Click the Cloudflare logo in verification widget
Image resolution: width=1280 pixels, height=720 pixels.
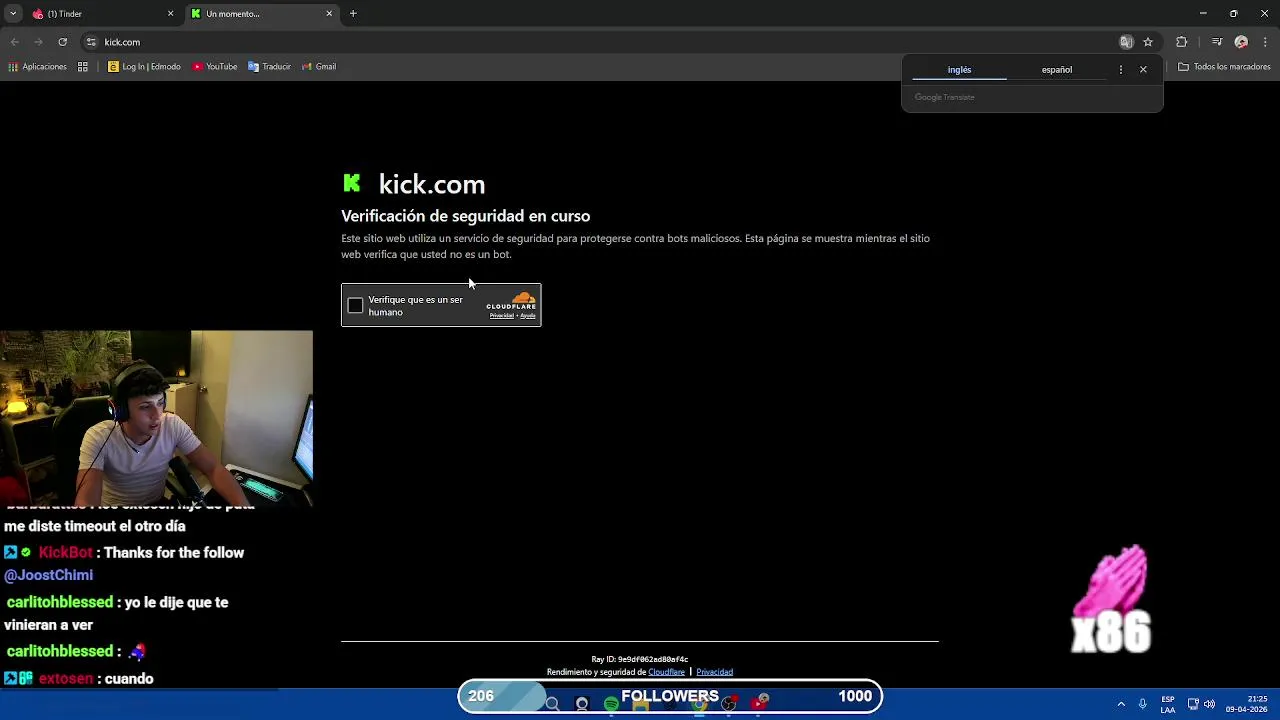511,300
